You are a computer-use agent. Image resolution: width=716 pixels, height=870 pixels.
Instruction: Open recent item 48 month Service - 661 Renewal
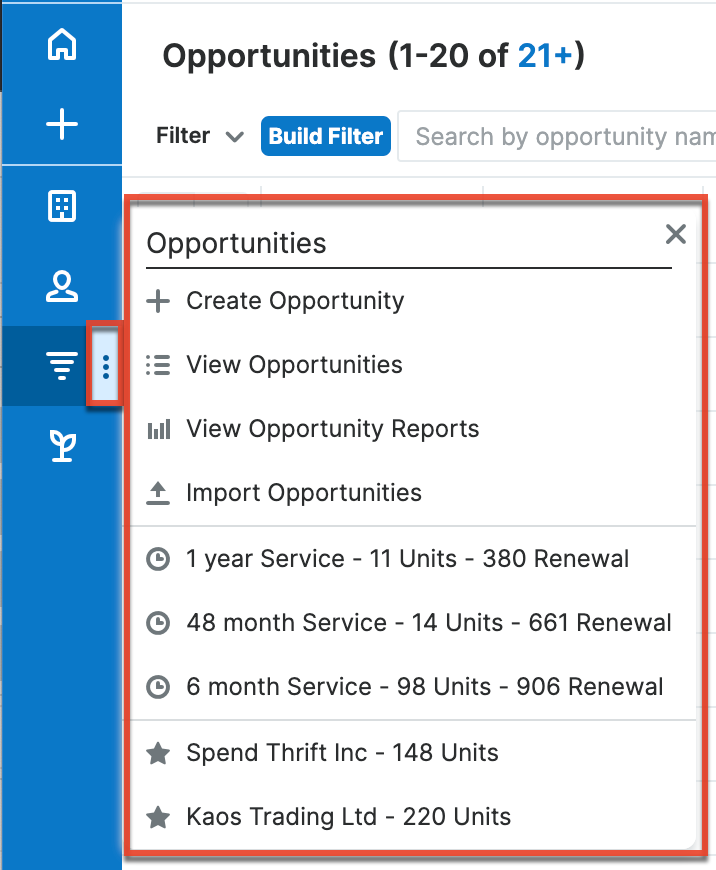click(428, 622)
